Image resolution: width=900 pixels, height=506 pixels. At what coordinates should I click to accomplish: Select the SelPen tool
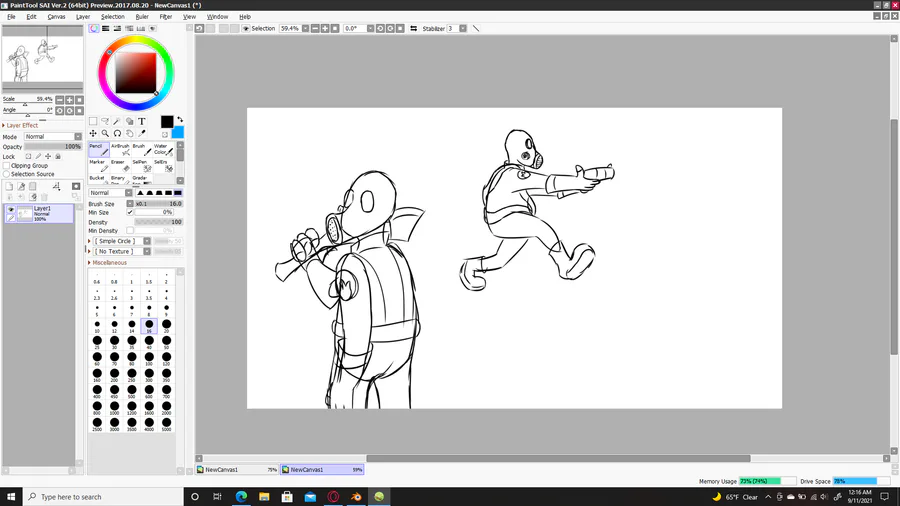tap(142, 165)
